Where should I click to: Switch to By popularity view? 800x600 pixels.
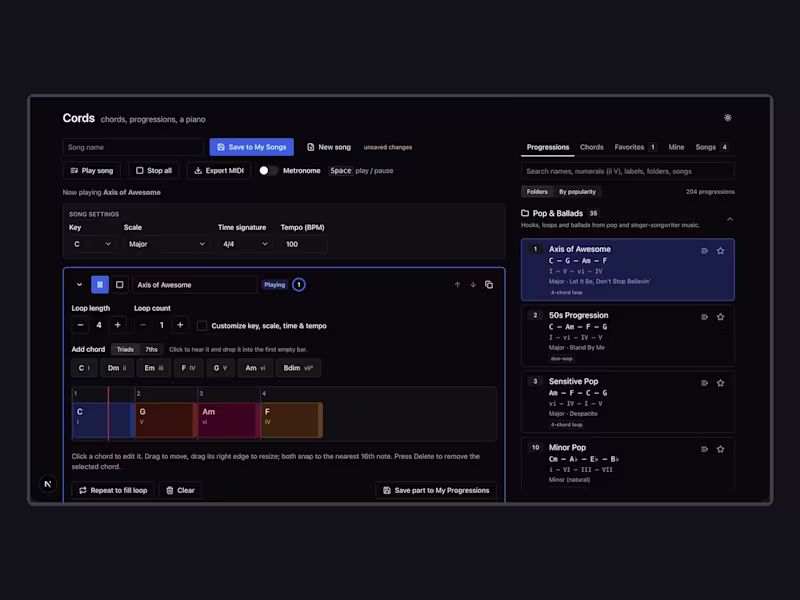[577, 192]
